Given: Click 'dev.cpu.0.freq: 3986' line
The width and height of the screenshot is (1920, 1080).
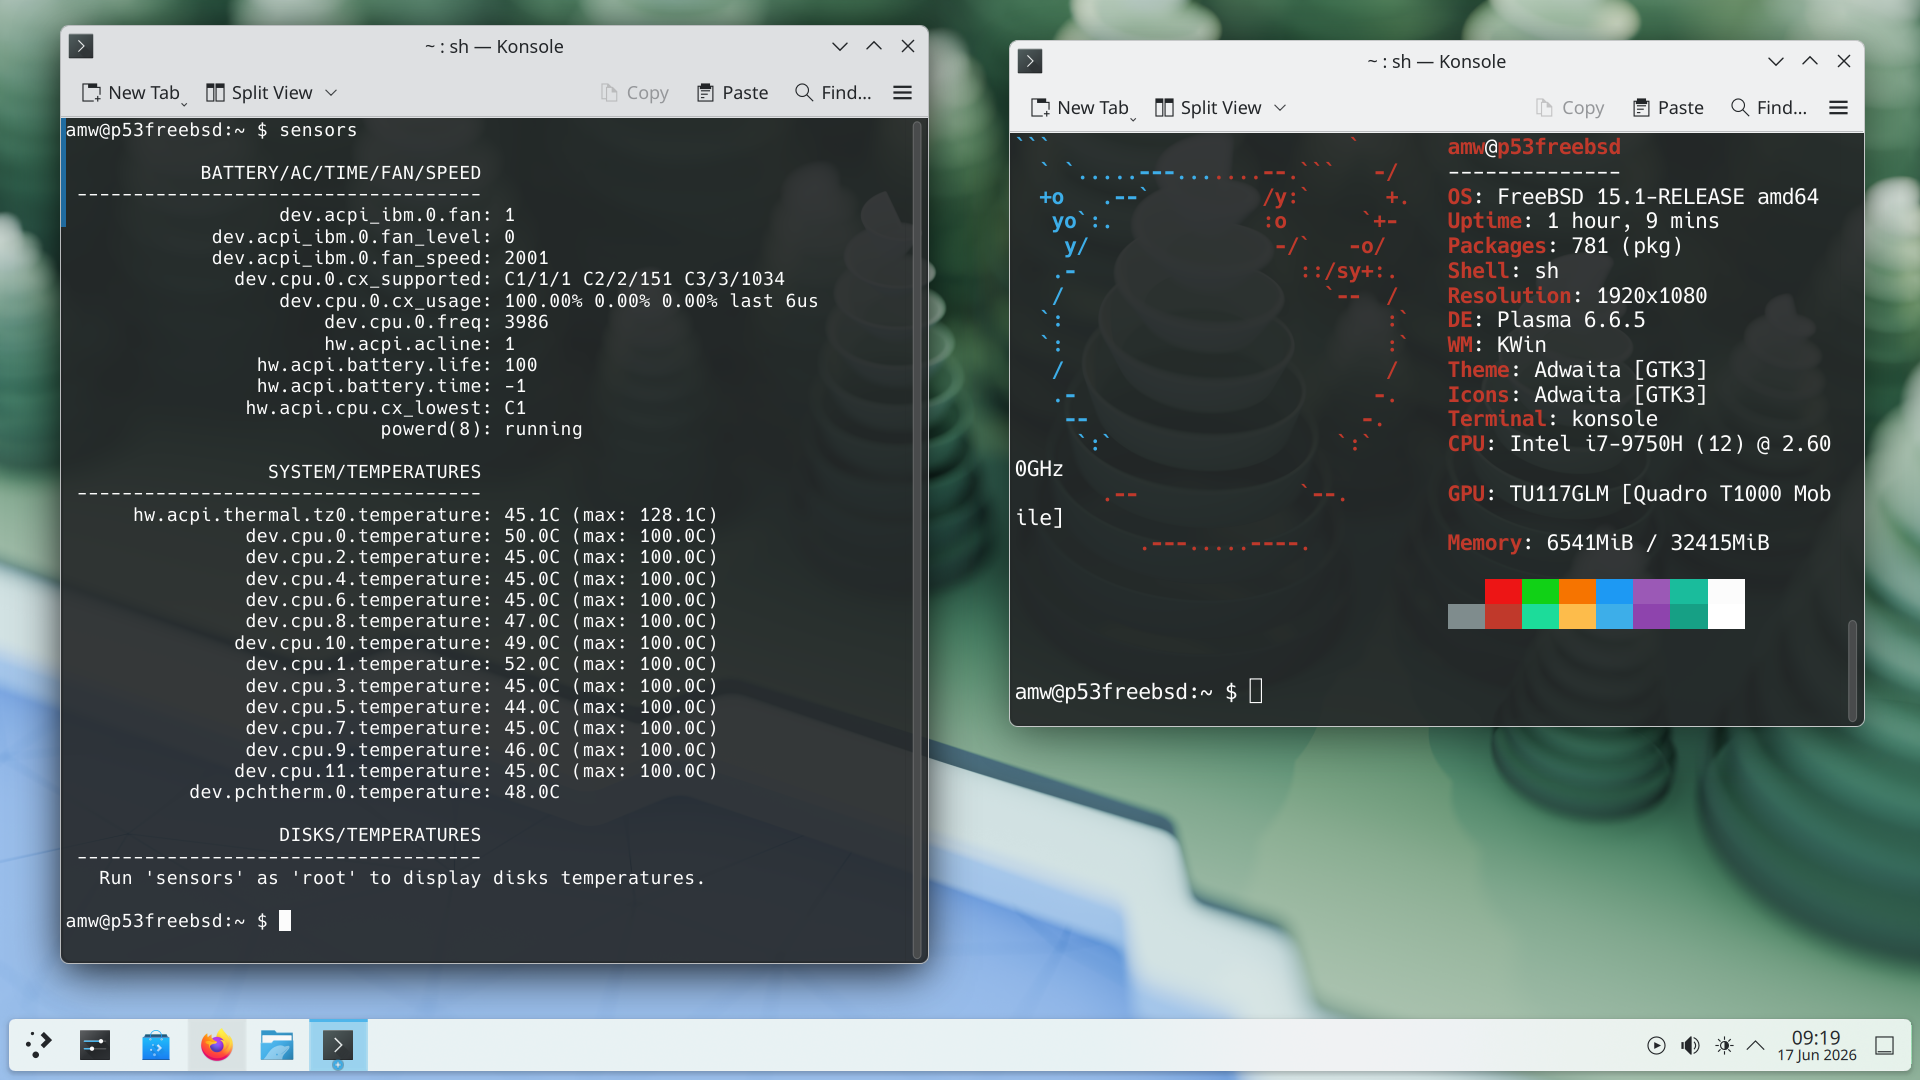Looking at the screenshot, I should coord(436,322).
